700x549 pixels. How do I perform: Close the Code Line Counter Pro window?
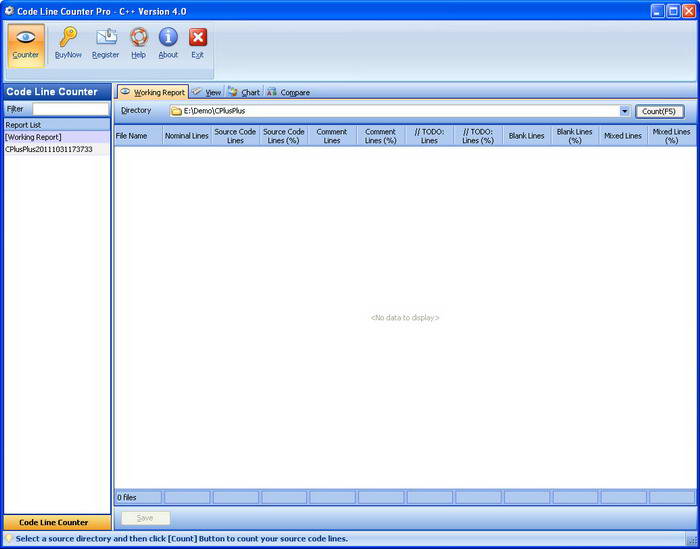[x=689, y=11]
